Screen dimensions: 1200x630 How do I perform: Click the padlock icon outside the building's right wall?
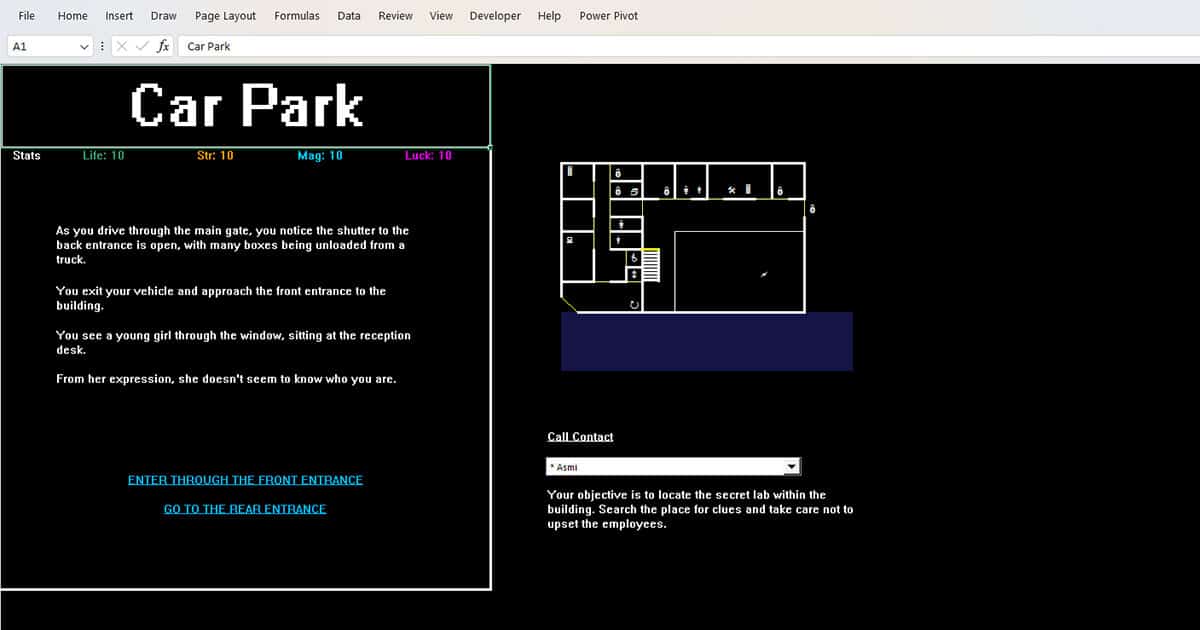[x=812, y=209]
